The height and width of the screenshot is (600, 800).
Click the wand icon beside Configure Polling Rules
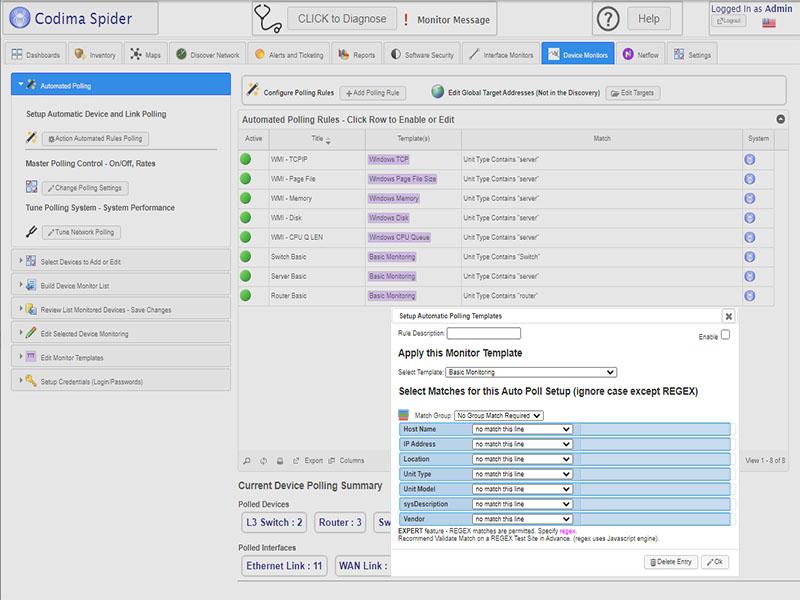click(x=253, y=90)
